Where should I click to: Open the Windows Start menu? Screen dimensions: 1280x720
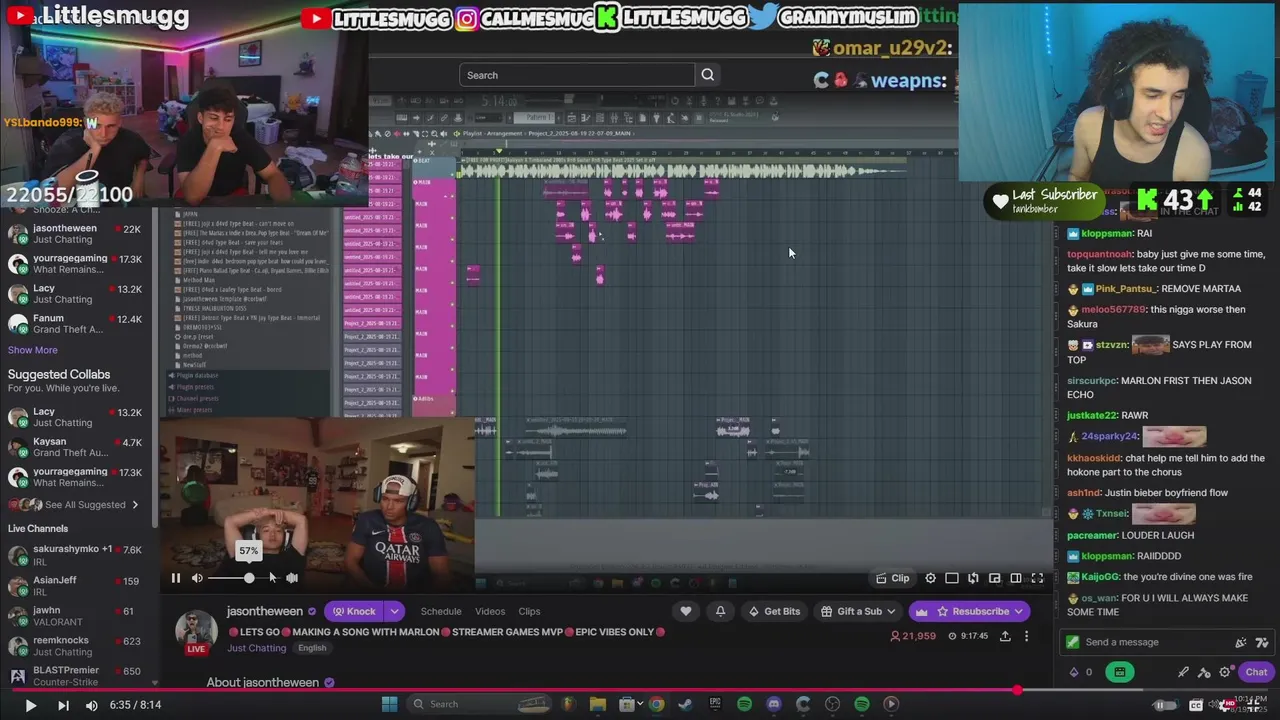[x=390, y=704]
